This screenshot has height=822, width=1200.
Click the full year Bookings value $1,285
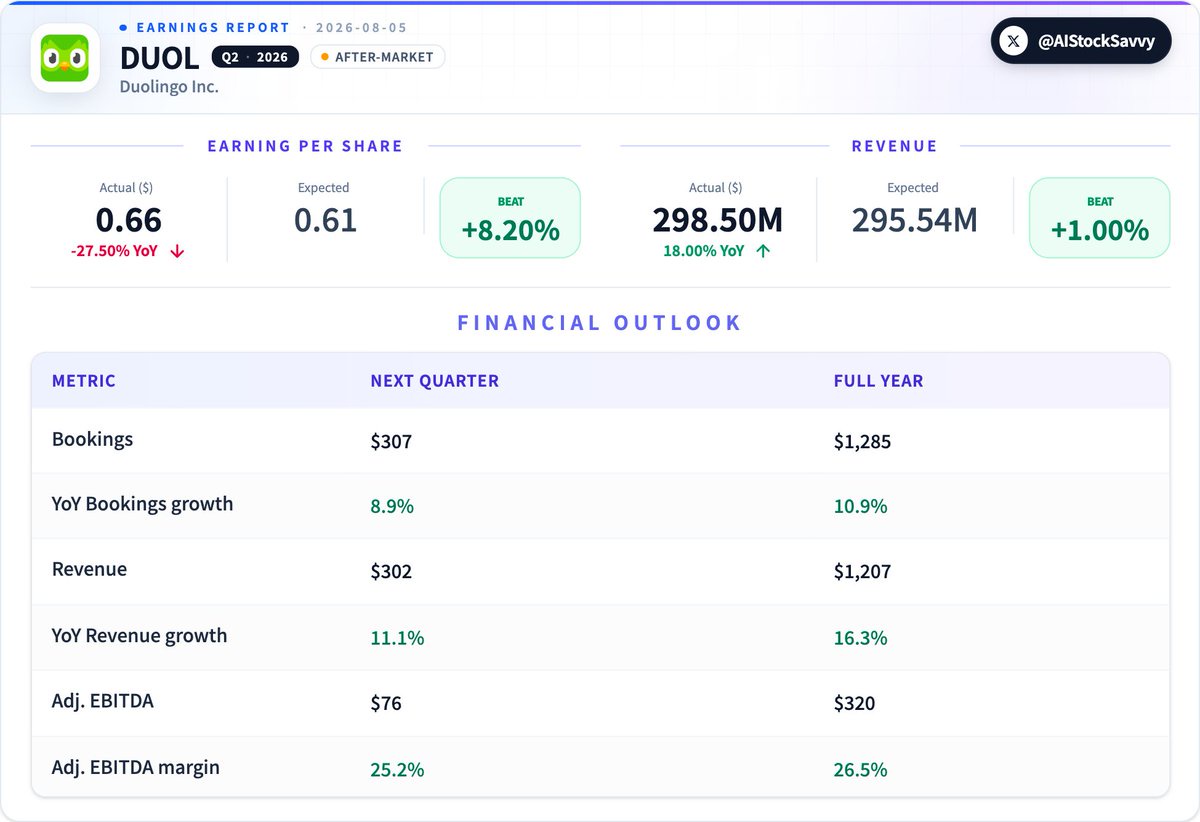tap(862, 441)
